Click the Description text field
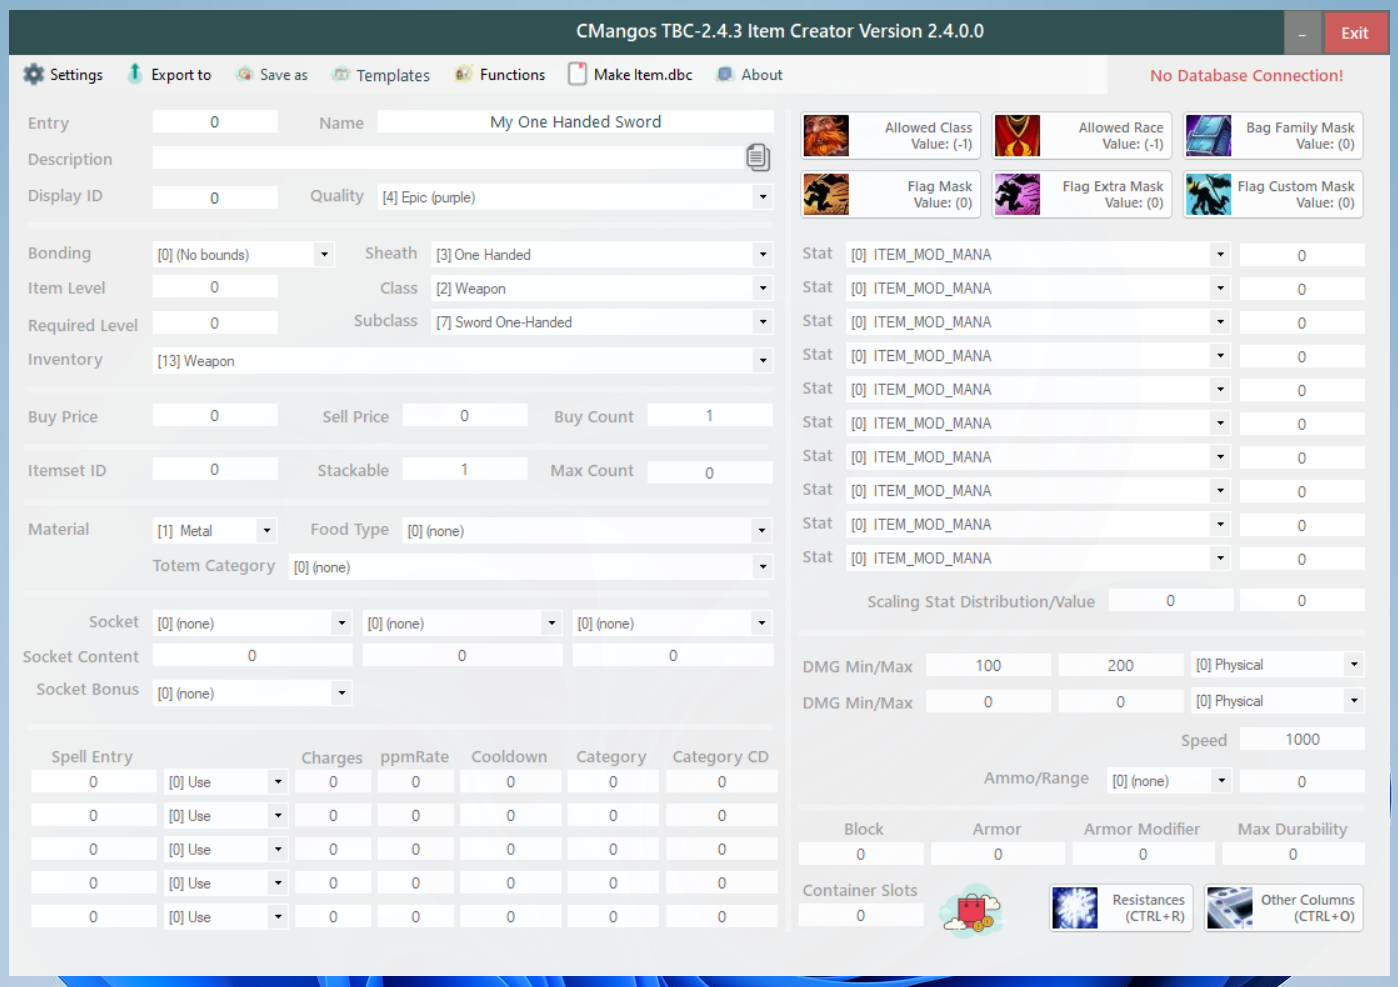The height and width of the screenshot is (987, 1398). (x=447, y=158)
